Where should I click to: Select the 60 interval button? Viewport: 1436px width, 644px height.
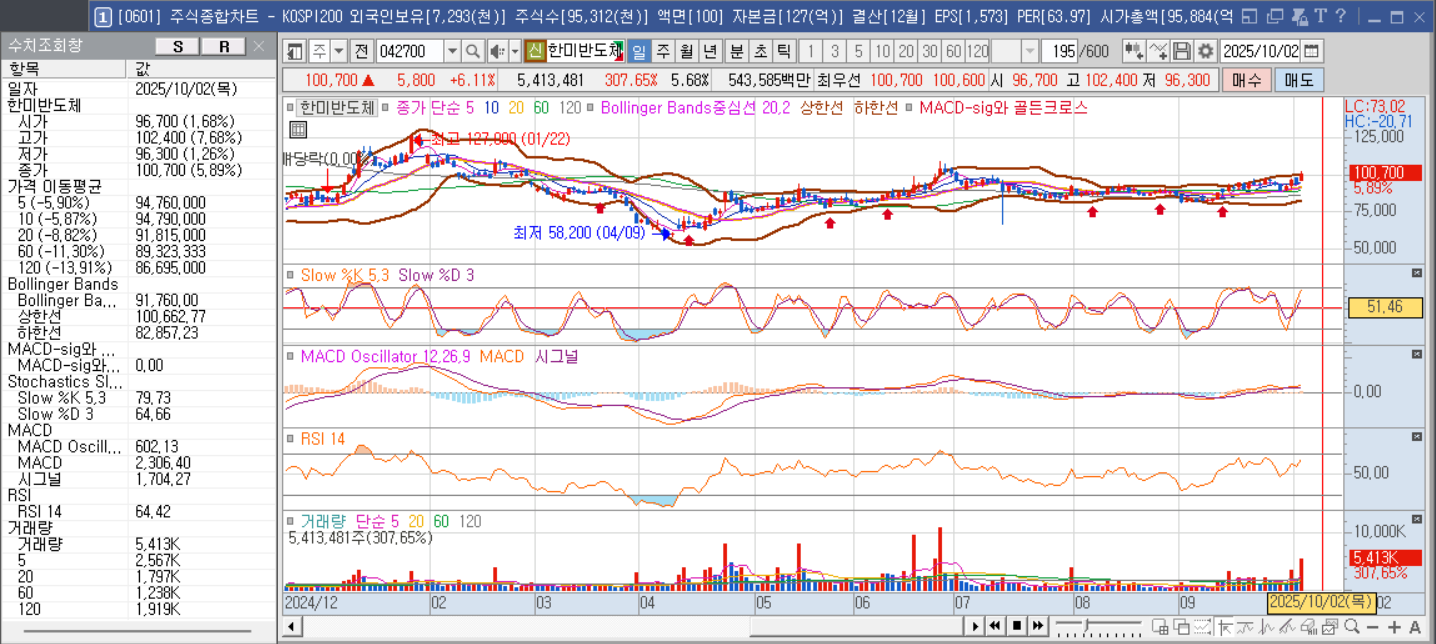tap(953, 52)
